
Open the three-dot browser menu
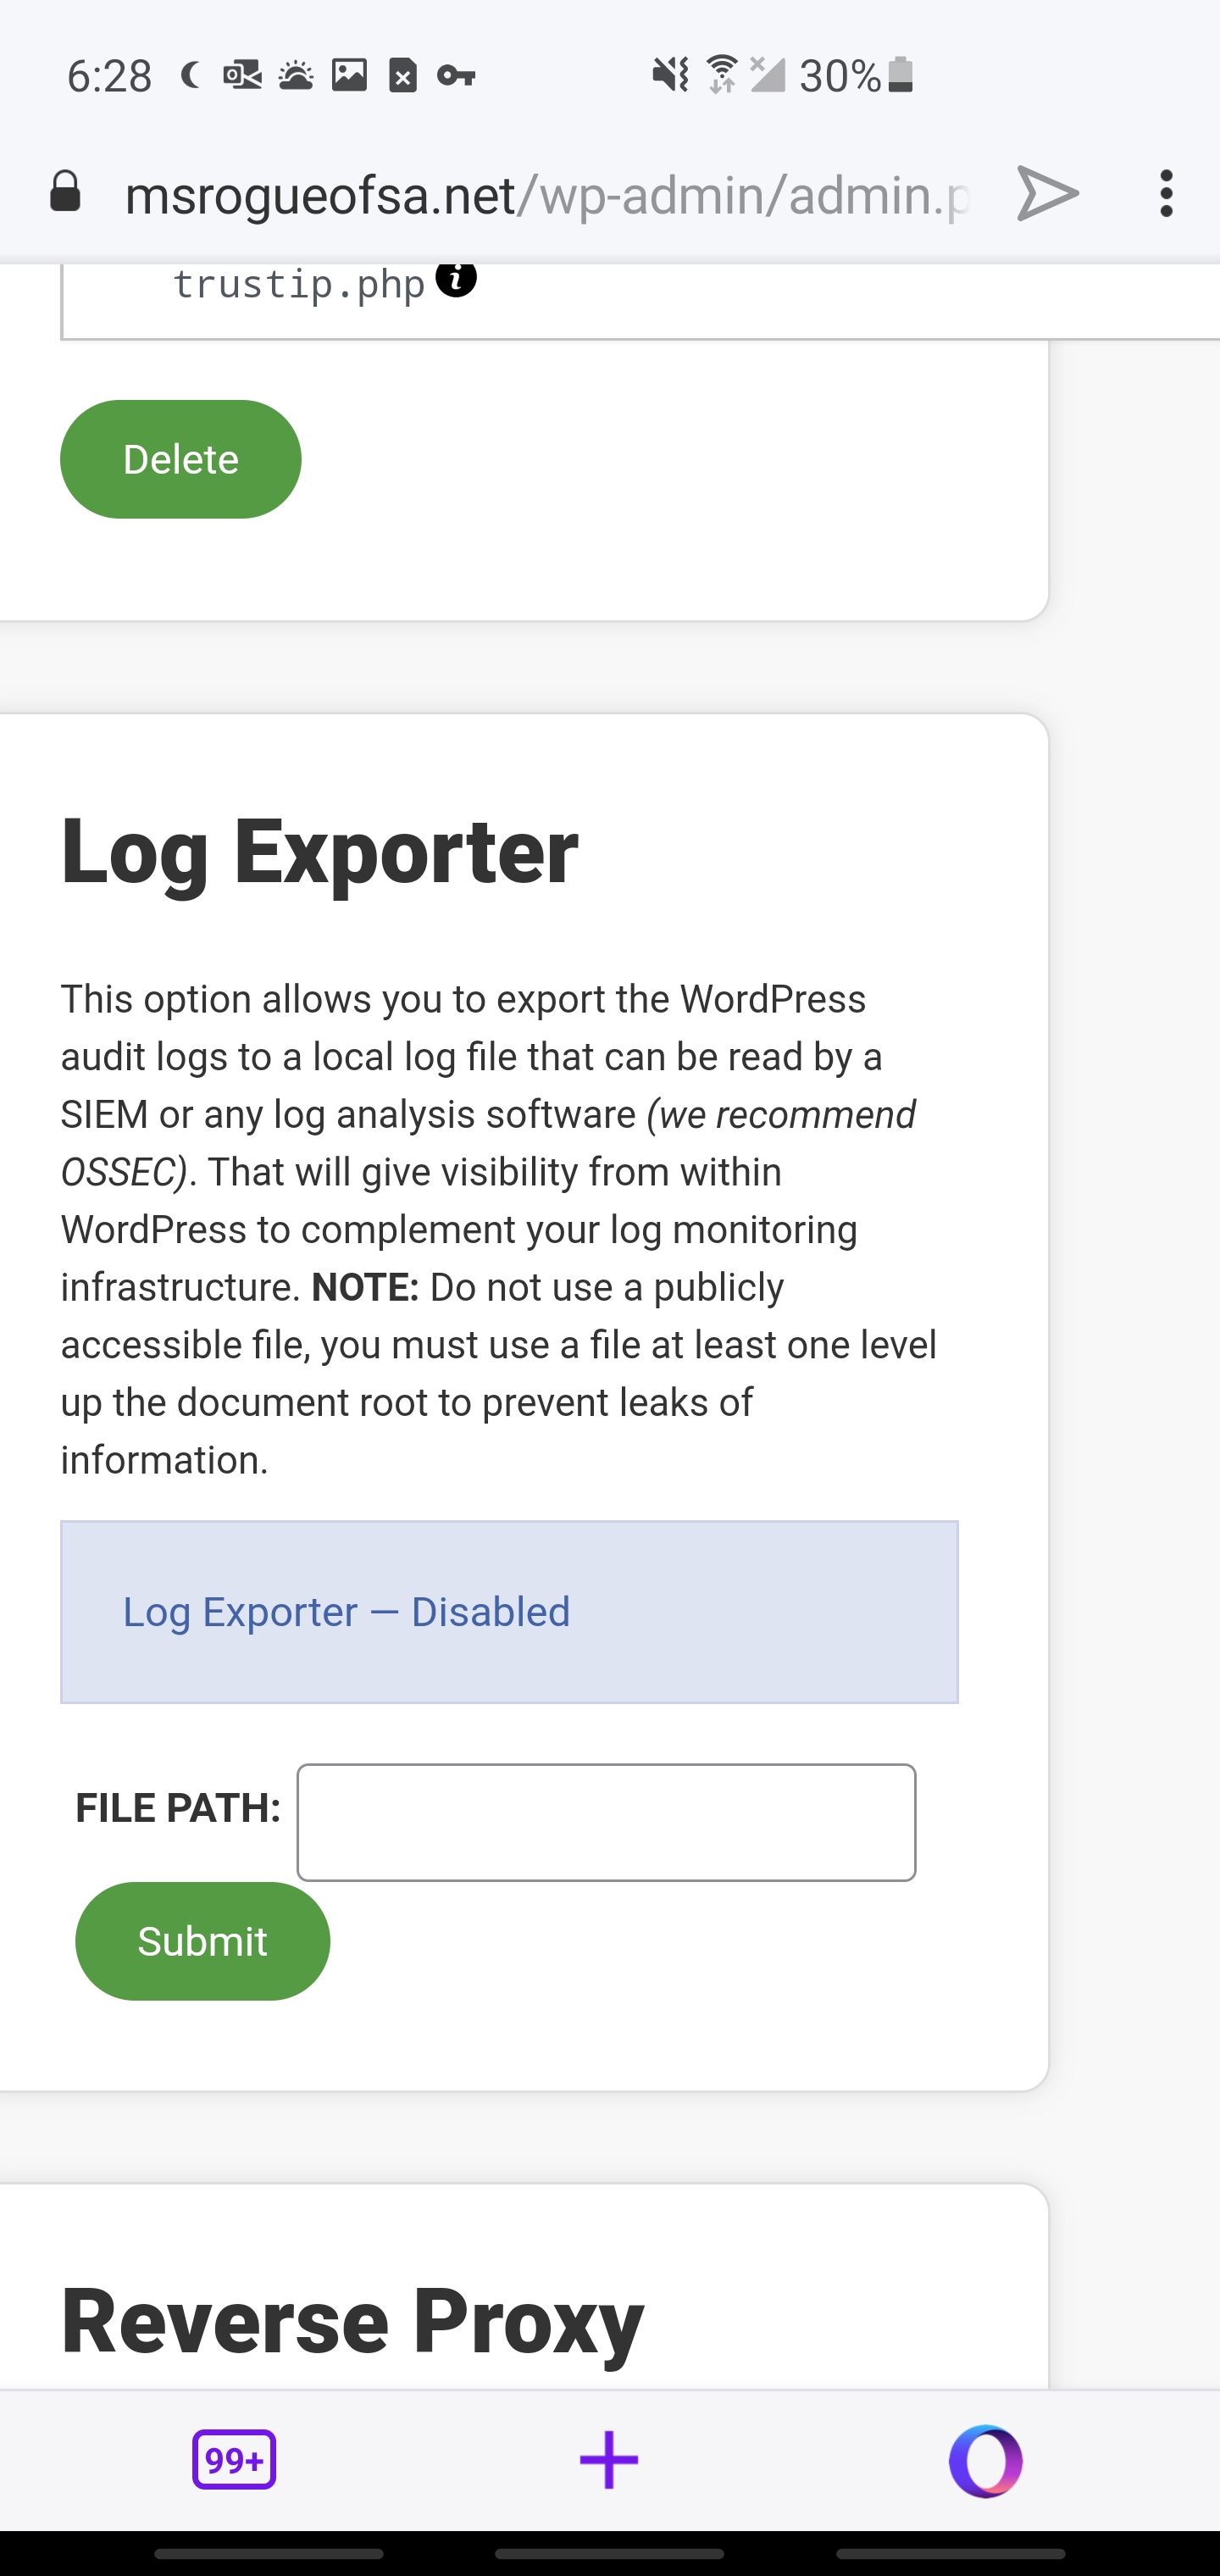pos(1165,193)
